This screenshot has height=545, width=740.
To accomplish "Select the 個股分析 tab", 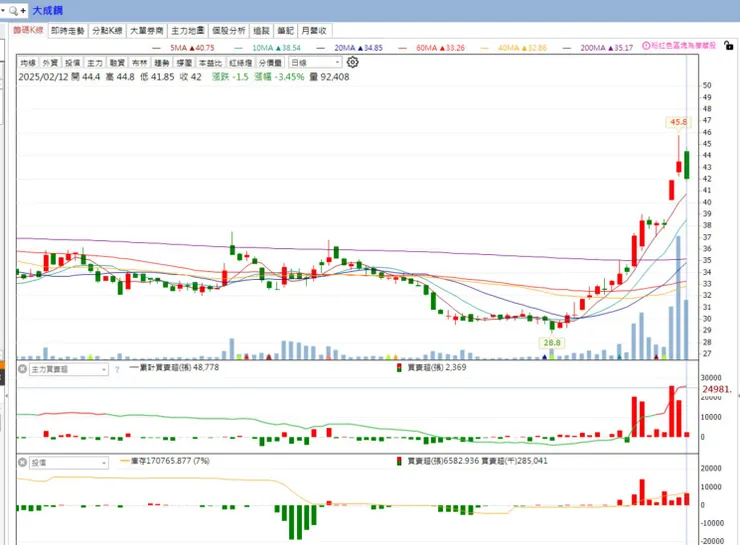I will pyautogui.click(x=228, y=31).
